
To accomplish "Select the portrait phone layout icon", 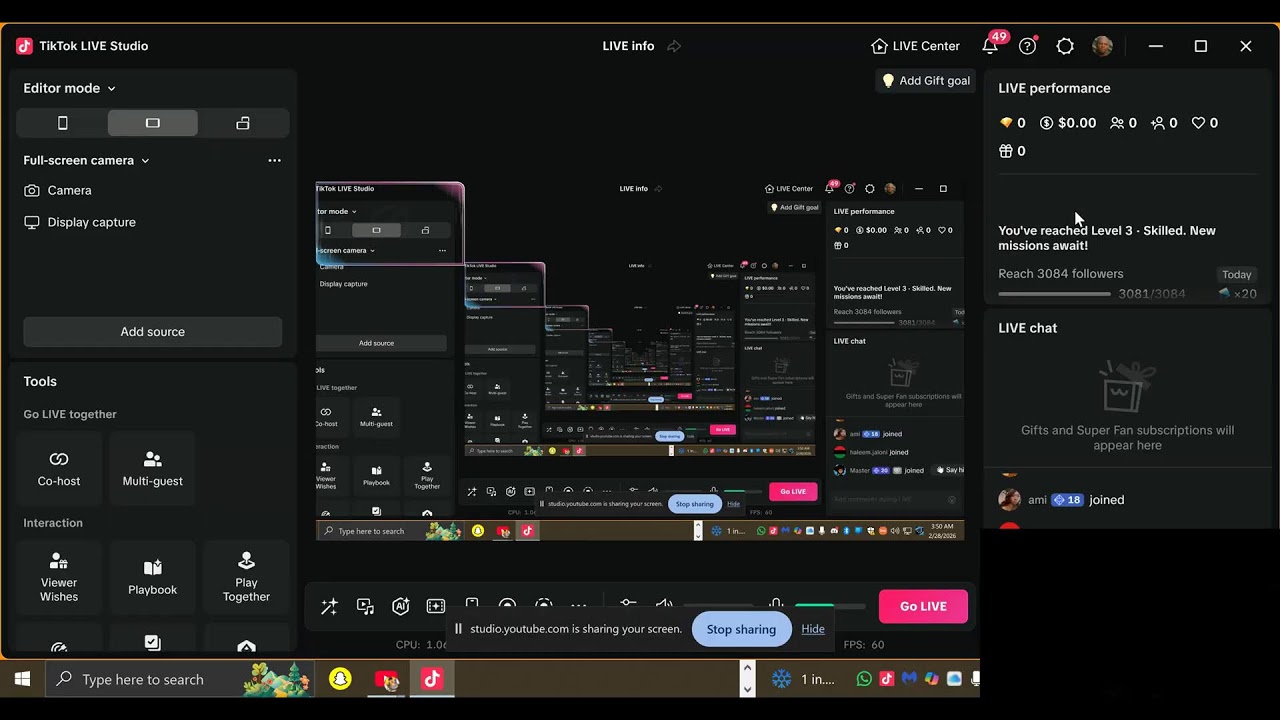I will (63, 123).
